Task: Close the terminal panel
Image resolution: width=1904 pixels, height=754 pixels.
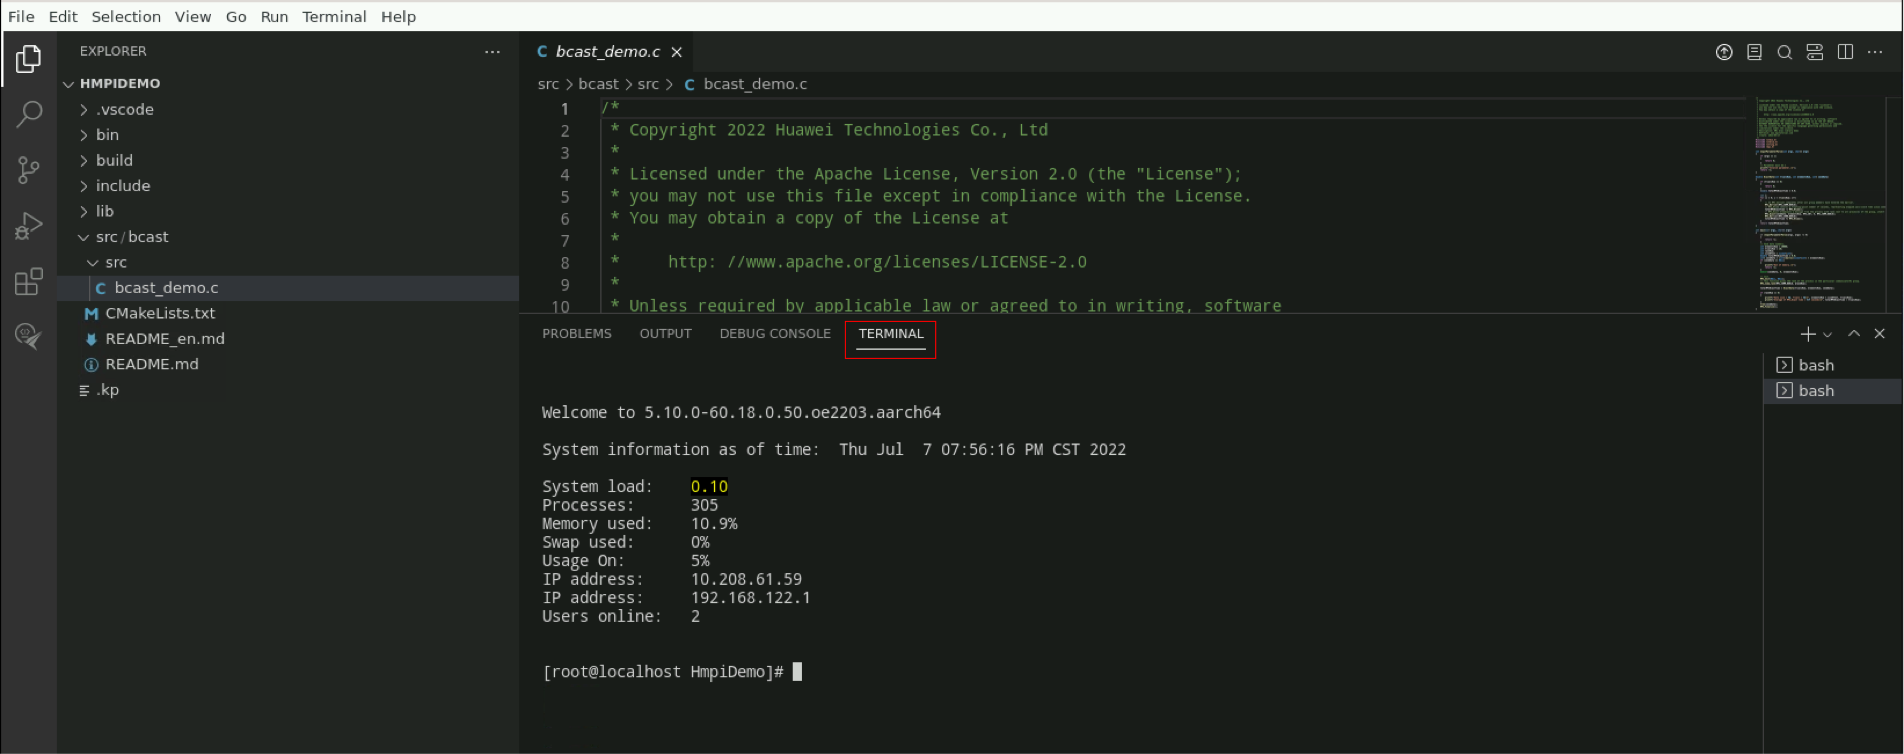Action: pyautogui.click(x=1880, y=334)
